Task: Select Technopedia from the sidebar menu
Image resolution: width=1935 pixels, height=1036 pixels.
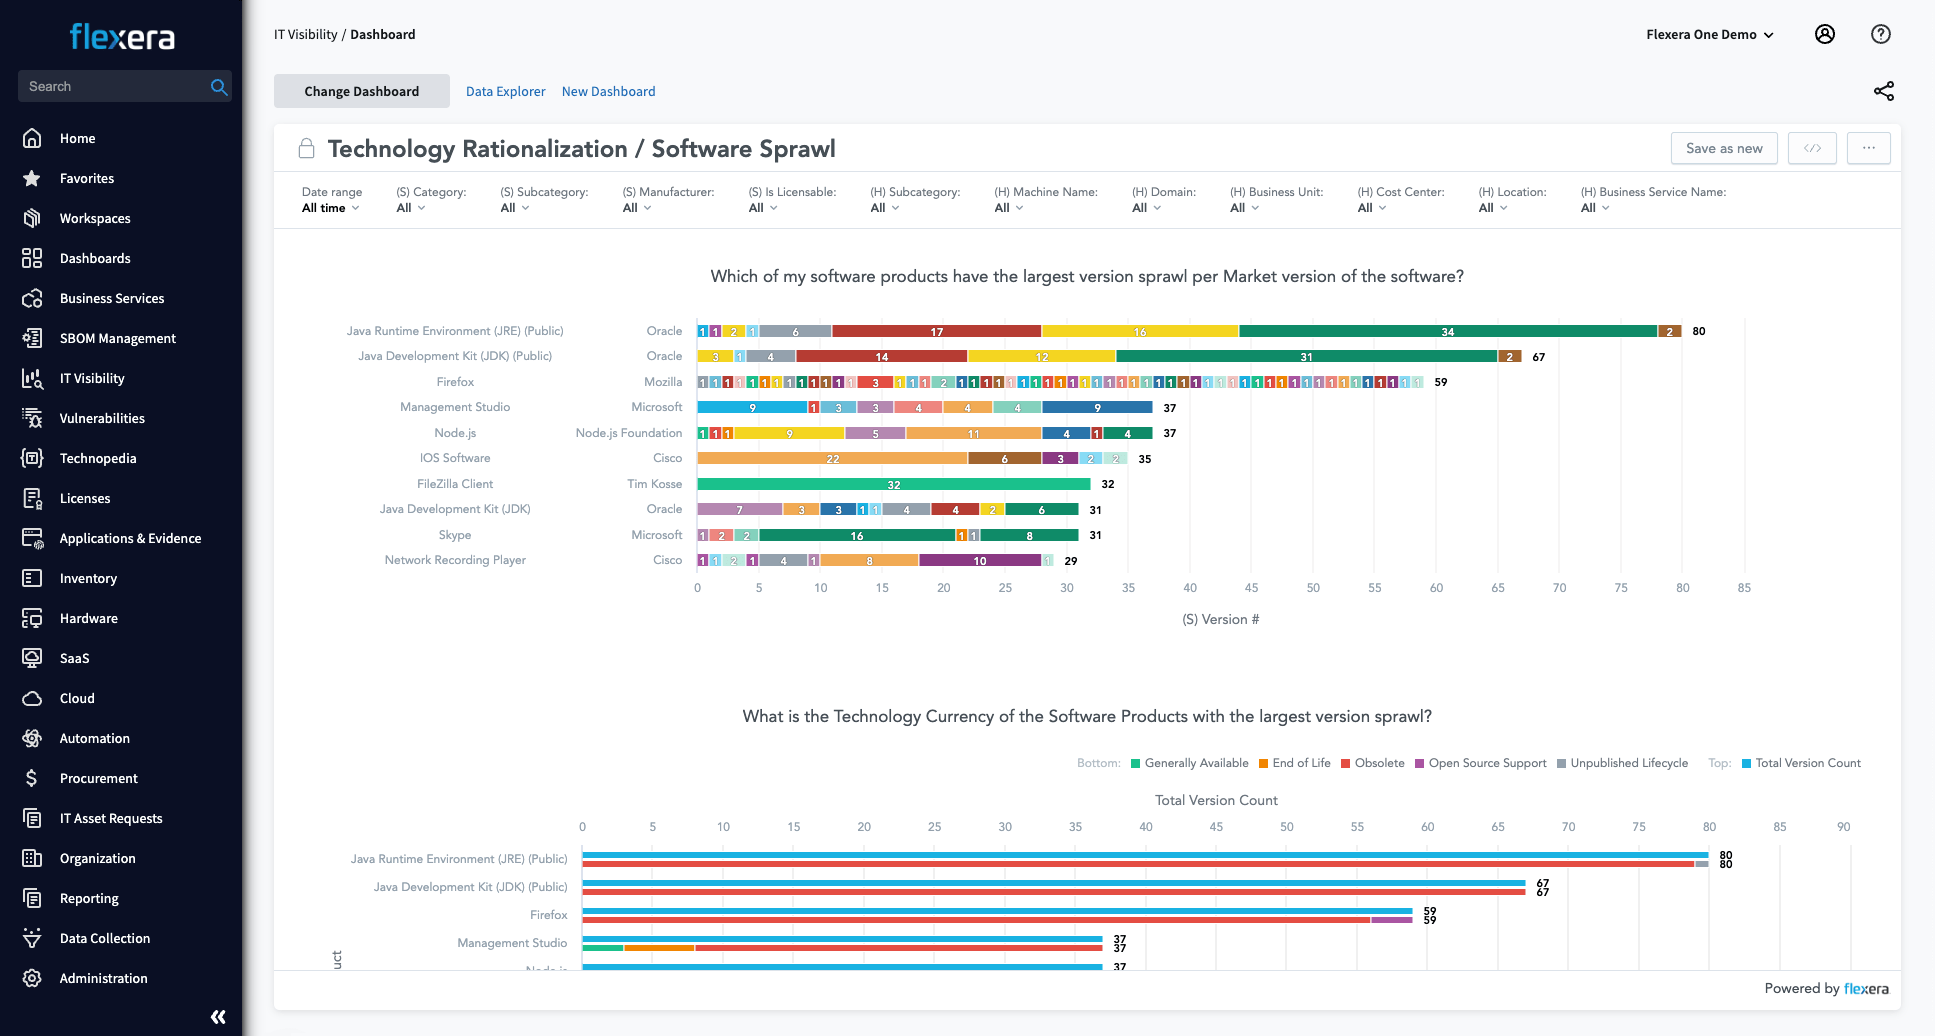Action: [x=98, y=458]
